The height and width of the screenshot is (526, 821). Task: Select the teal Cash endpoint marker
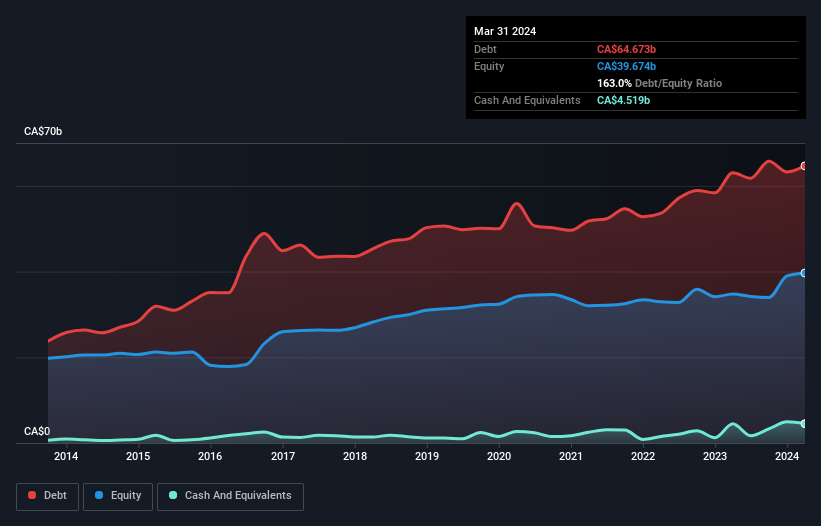804,423
